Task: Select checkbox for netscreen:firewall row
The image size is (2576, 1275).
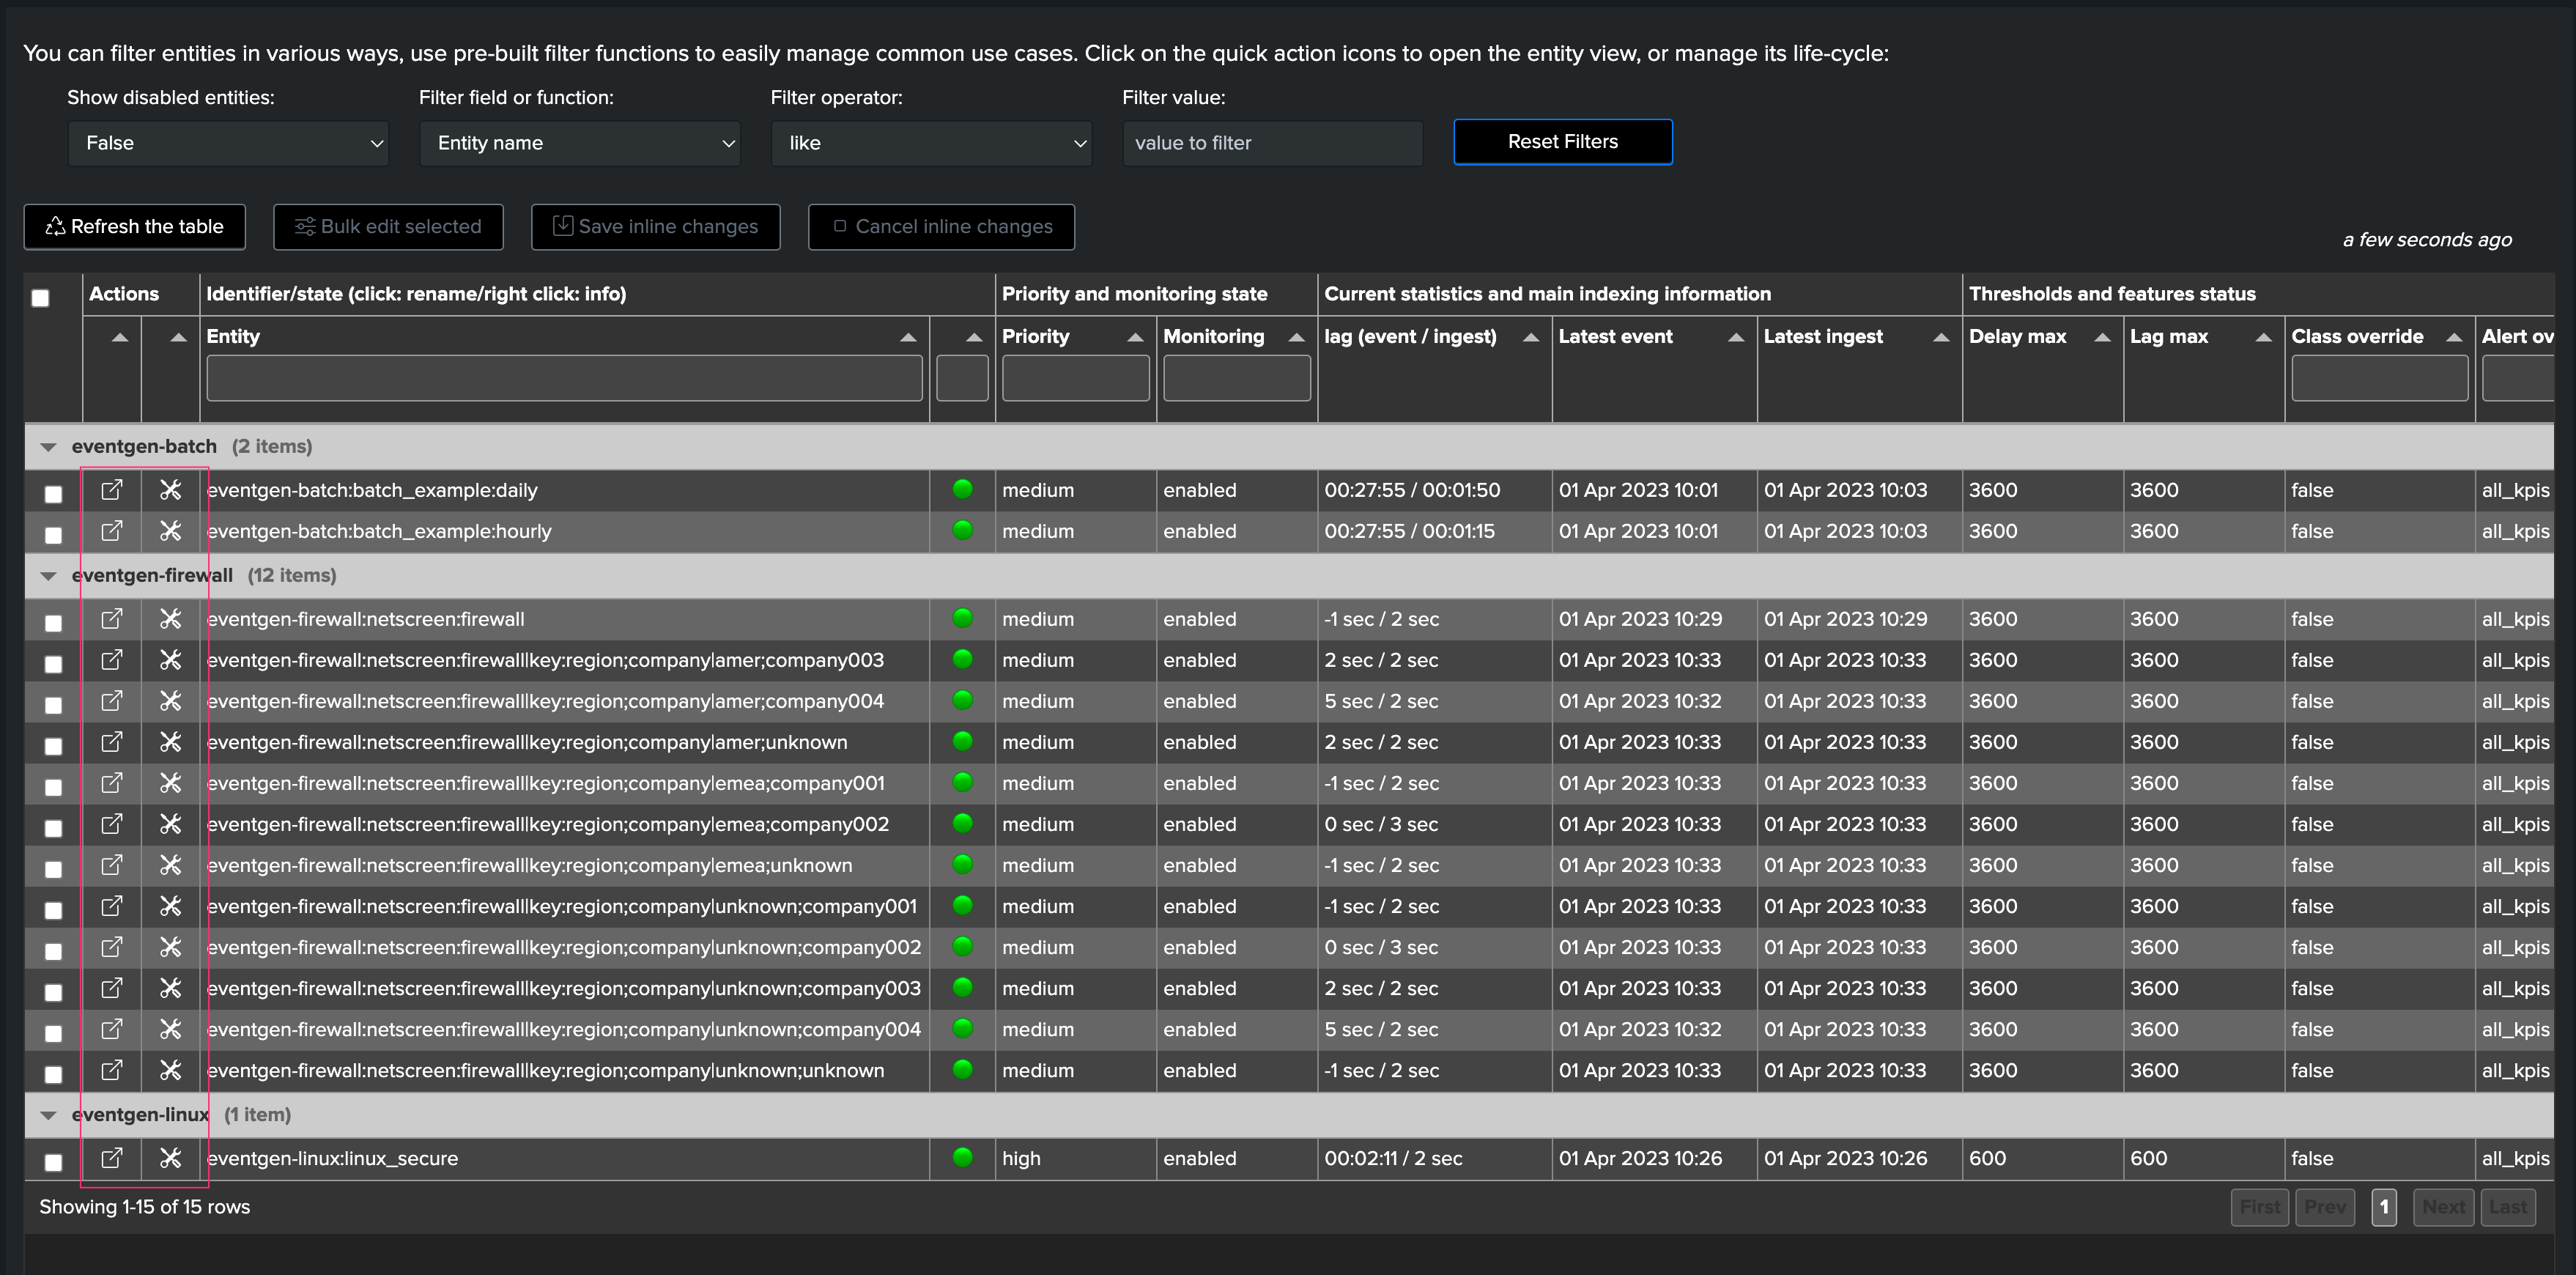Action: (x=54, y=623)
